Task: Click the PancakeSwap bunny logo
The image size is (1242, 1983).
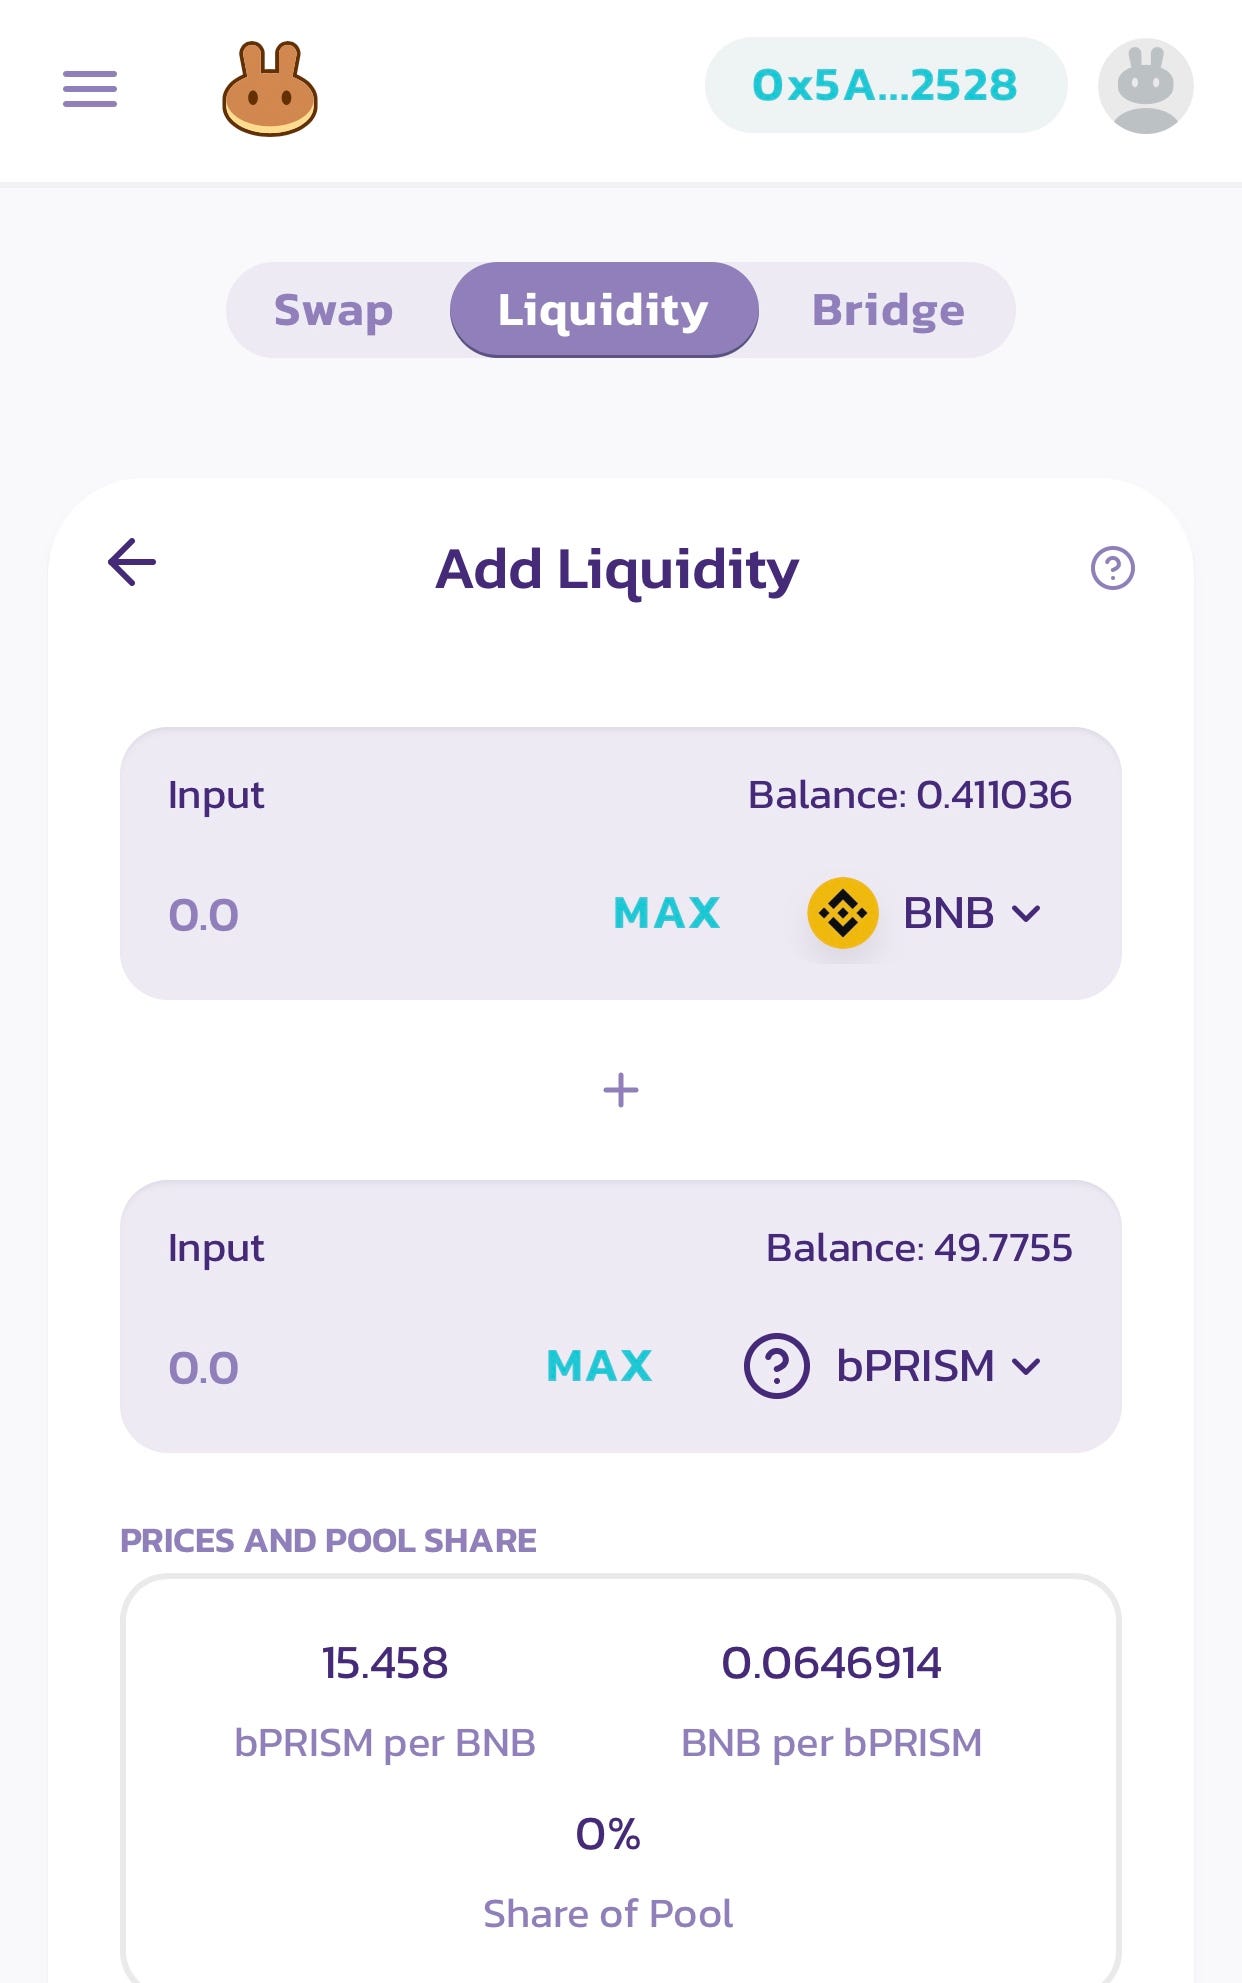Action: coord(269,88)
